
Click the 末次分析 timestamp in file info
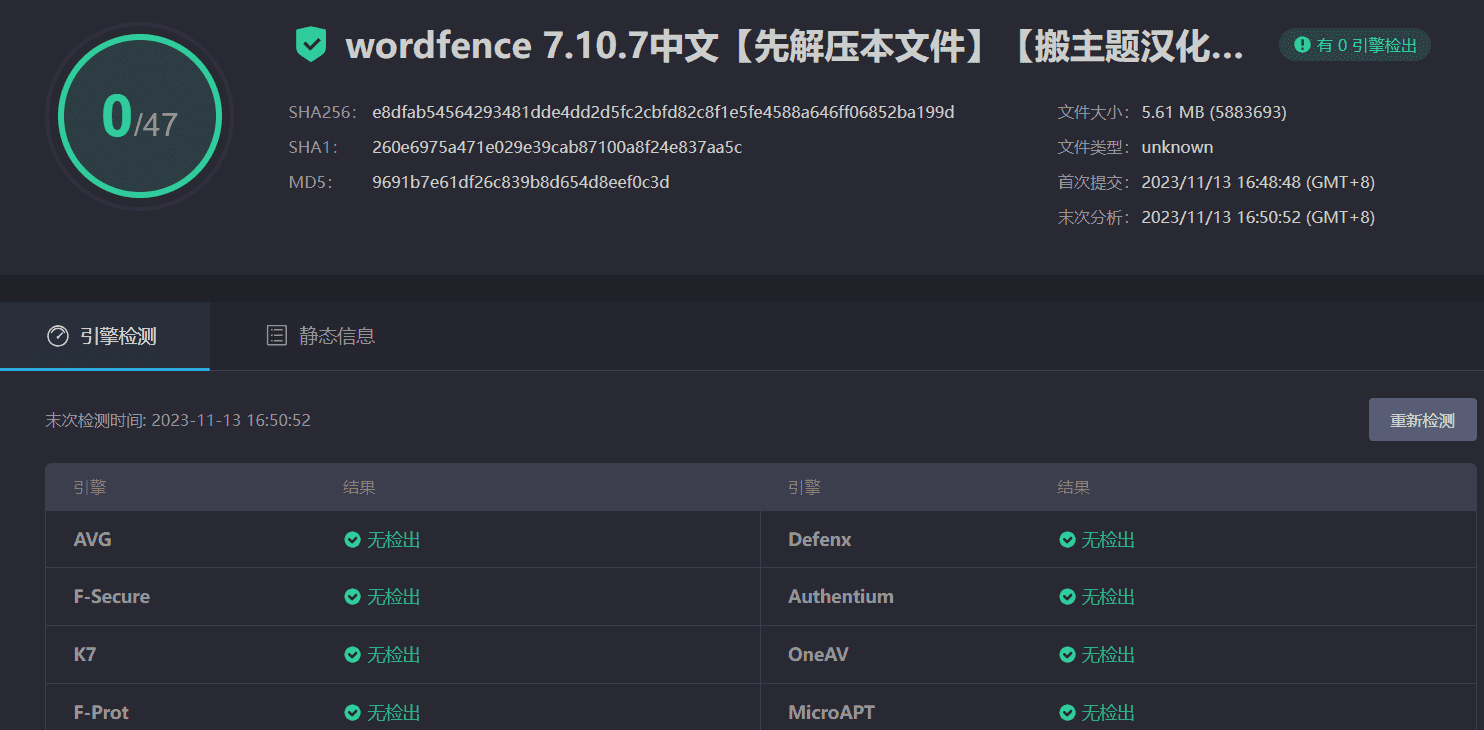(x=1258, y=217)
